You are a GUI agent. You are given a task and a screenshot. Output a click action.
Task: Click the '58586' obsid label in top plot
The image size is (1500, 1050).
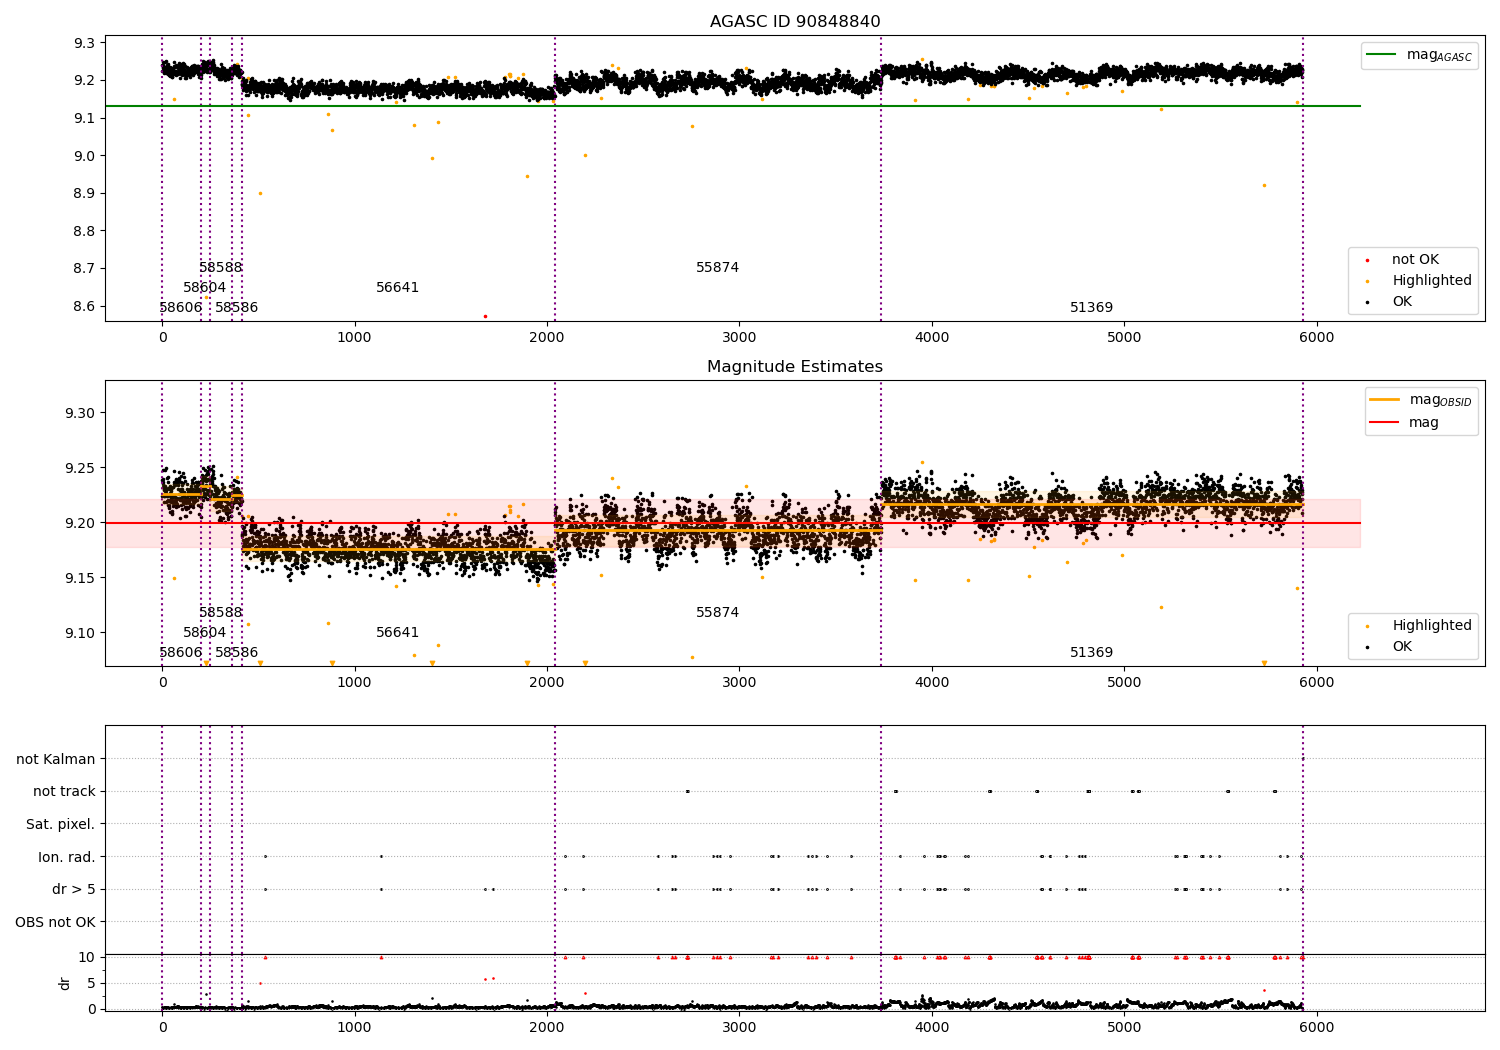[237, 308]
